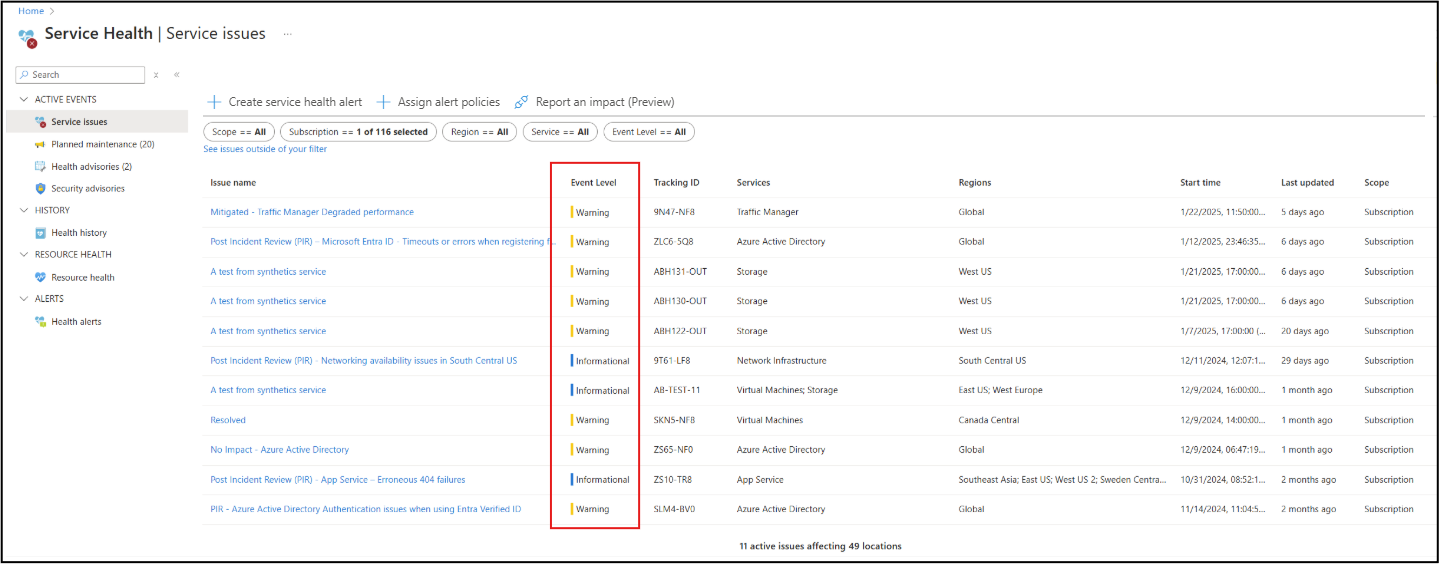
Task: Collapse the HISTORY section
Action: click(x=24, y=210)
